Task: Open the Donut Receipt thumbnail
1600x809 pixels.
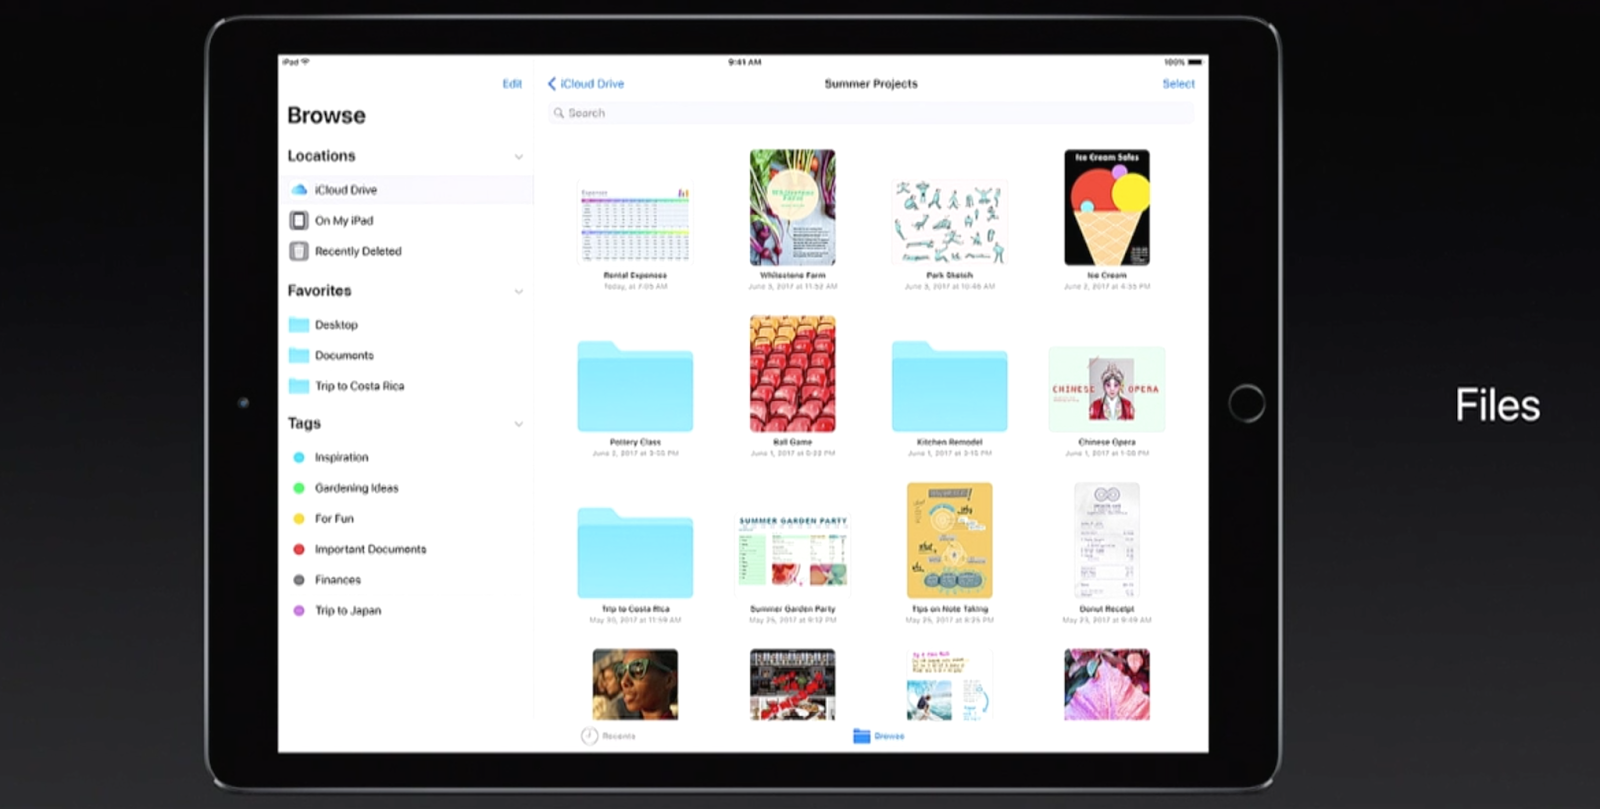Action: point(1106,540)
